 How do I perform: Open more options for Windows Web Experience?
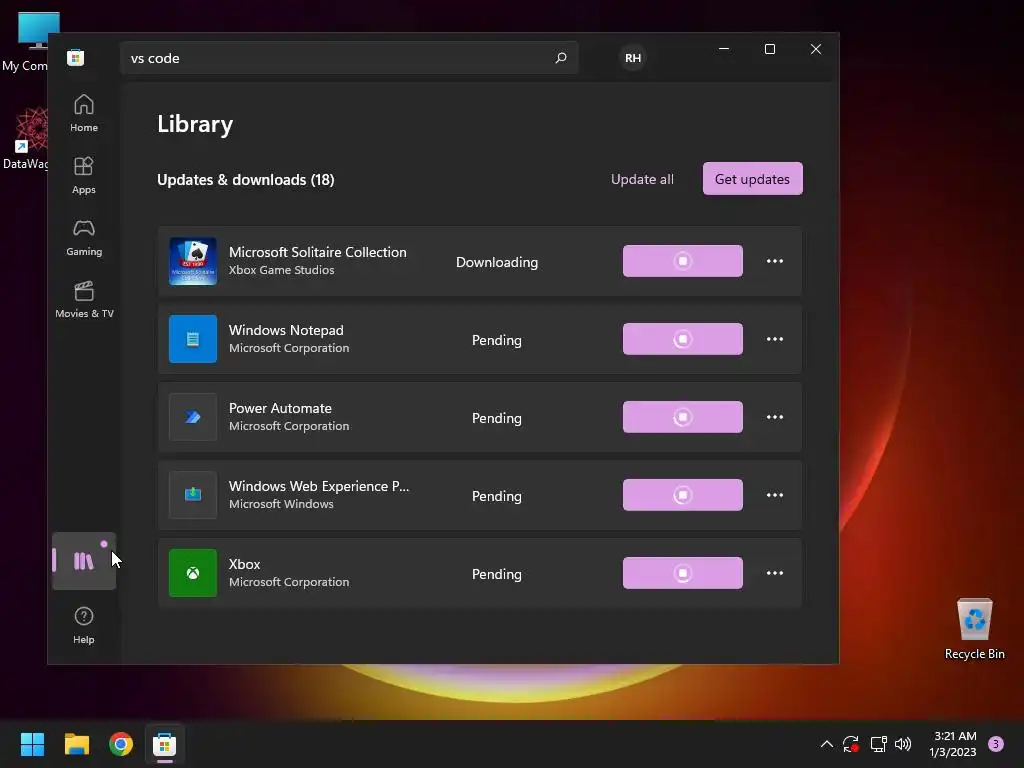[775, 495]
